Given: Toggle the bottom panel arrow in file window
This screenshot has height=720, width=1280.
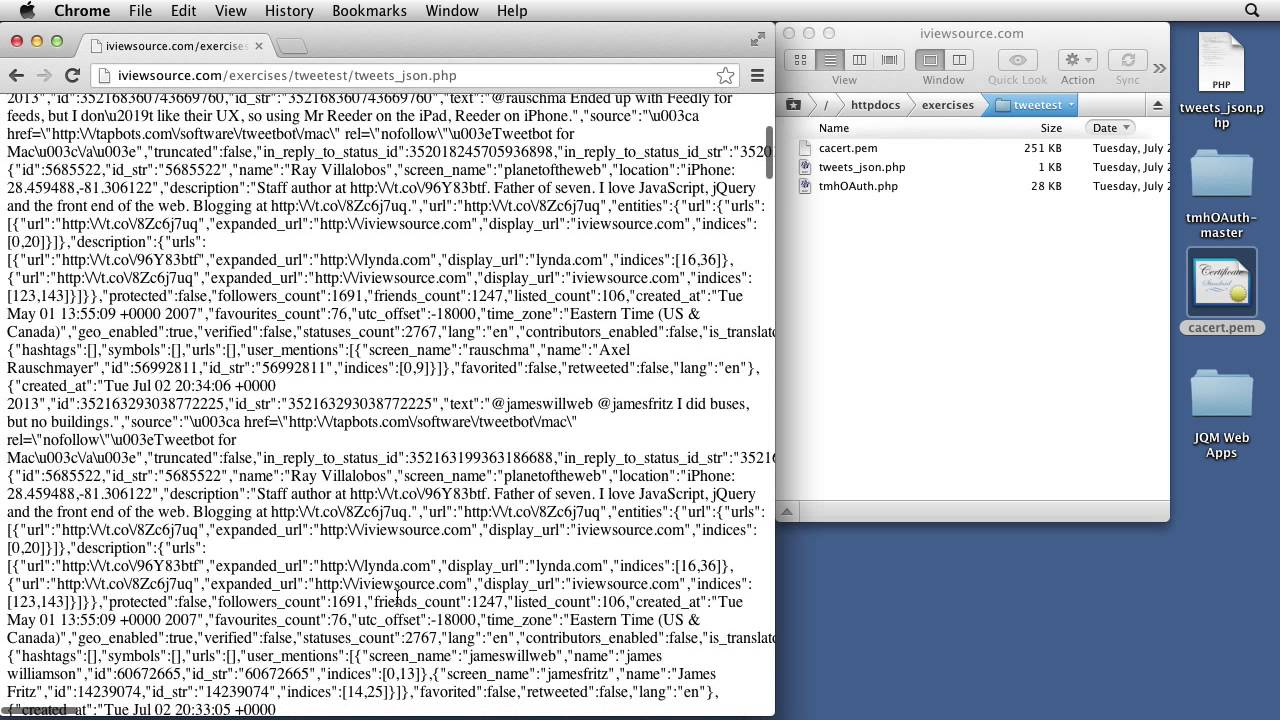Looking at the screenshot, I should tap(787, 512).
